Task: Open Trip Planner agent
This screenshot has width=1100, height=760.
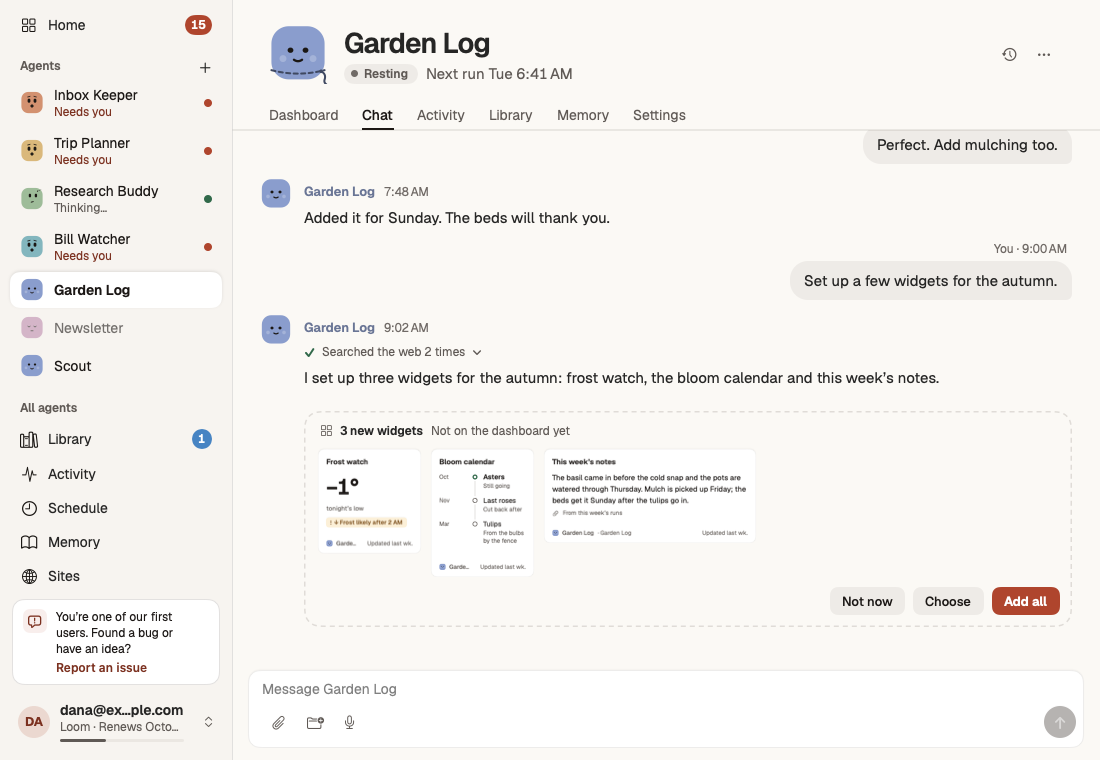Action: pyautogui.click(x=116, y=151)
